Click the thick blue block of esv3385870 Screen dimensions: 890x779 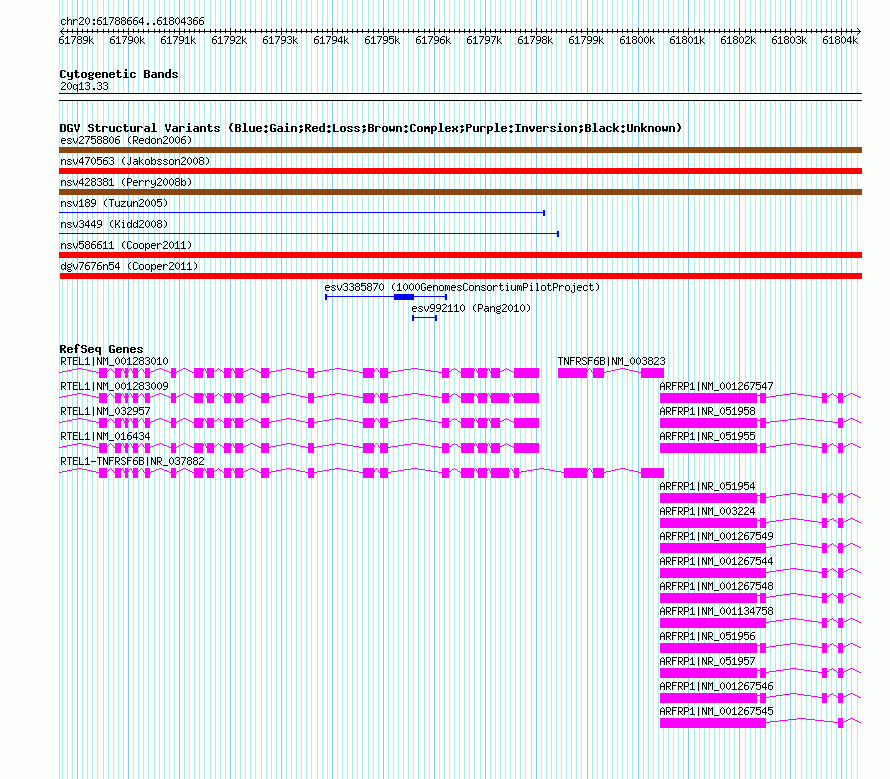click(404, 297)
